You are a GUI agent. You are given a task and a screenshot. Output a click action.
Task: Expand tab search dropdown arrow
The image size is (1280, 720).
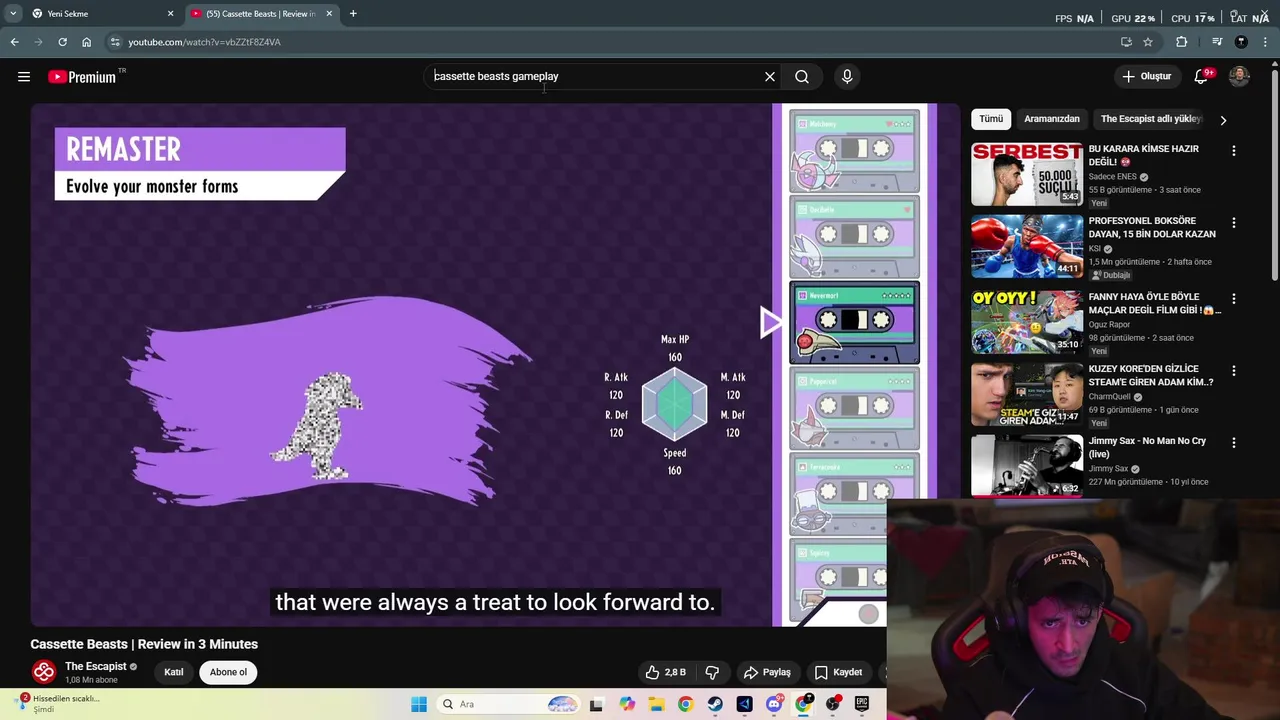13,13
